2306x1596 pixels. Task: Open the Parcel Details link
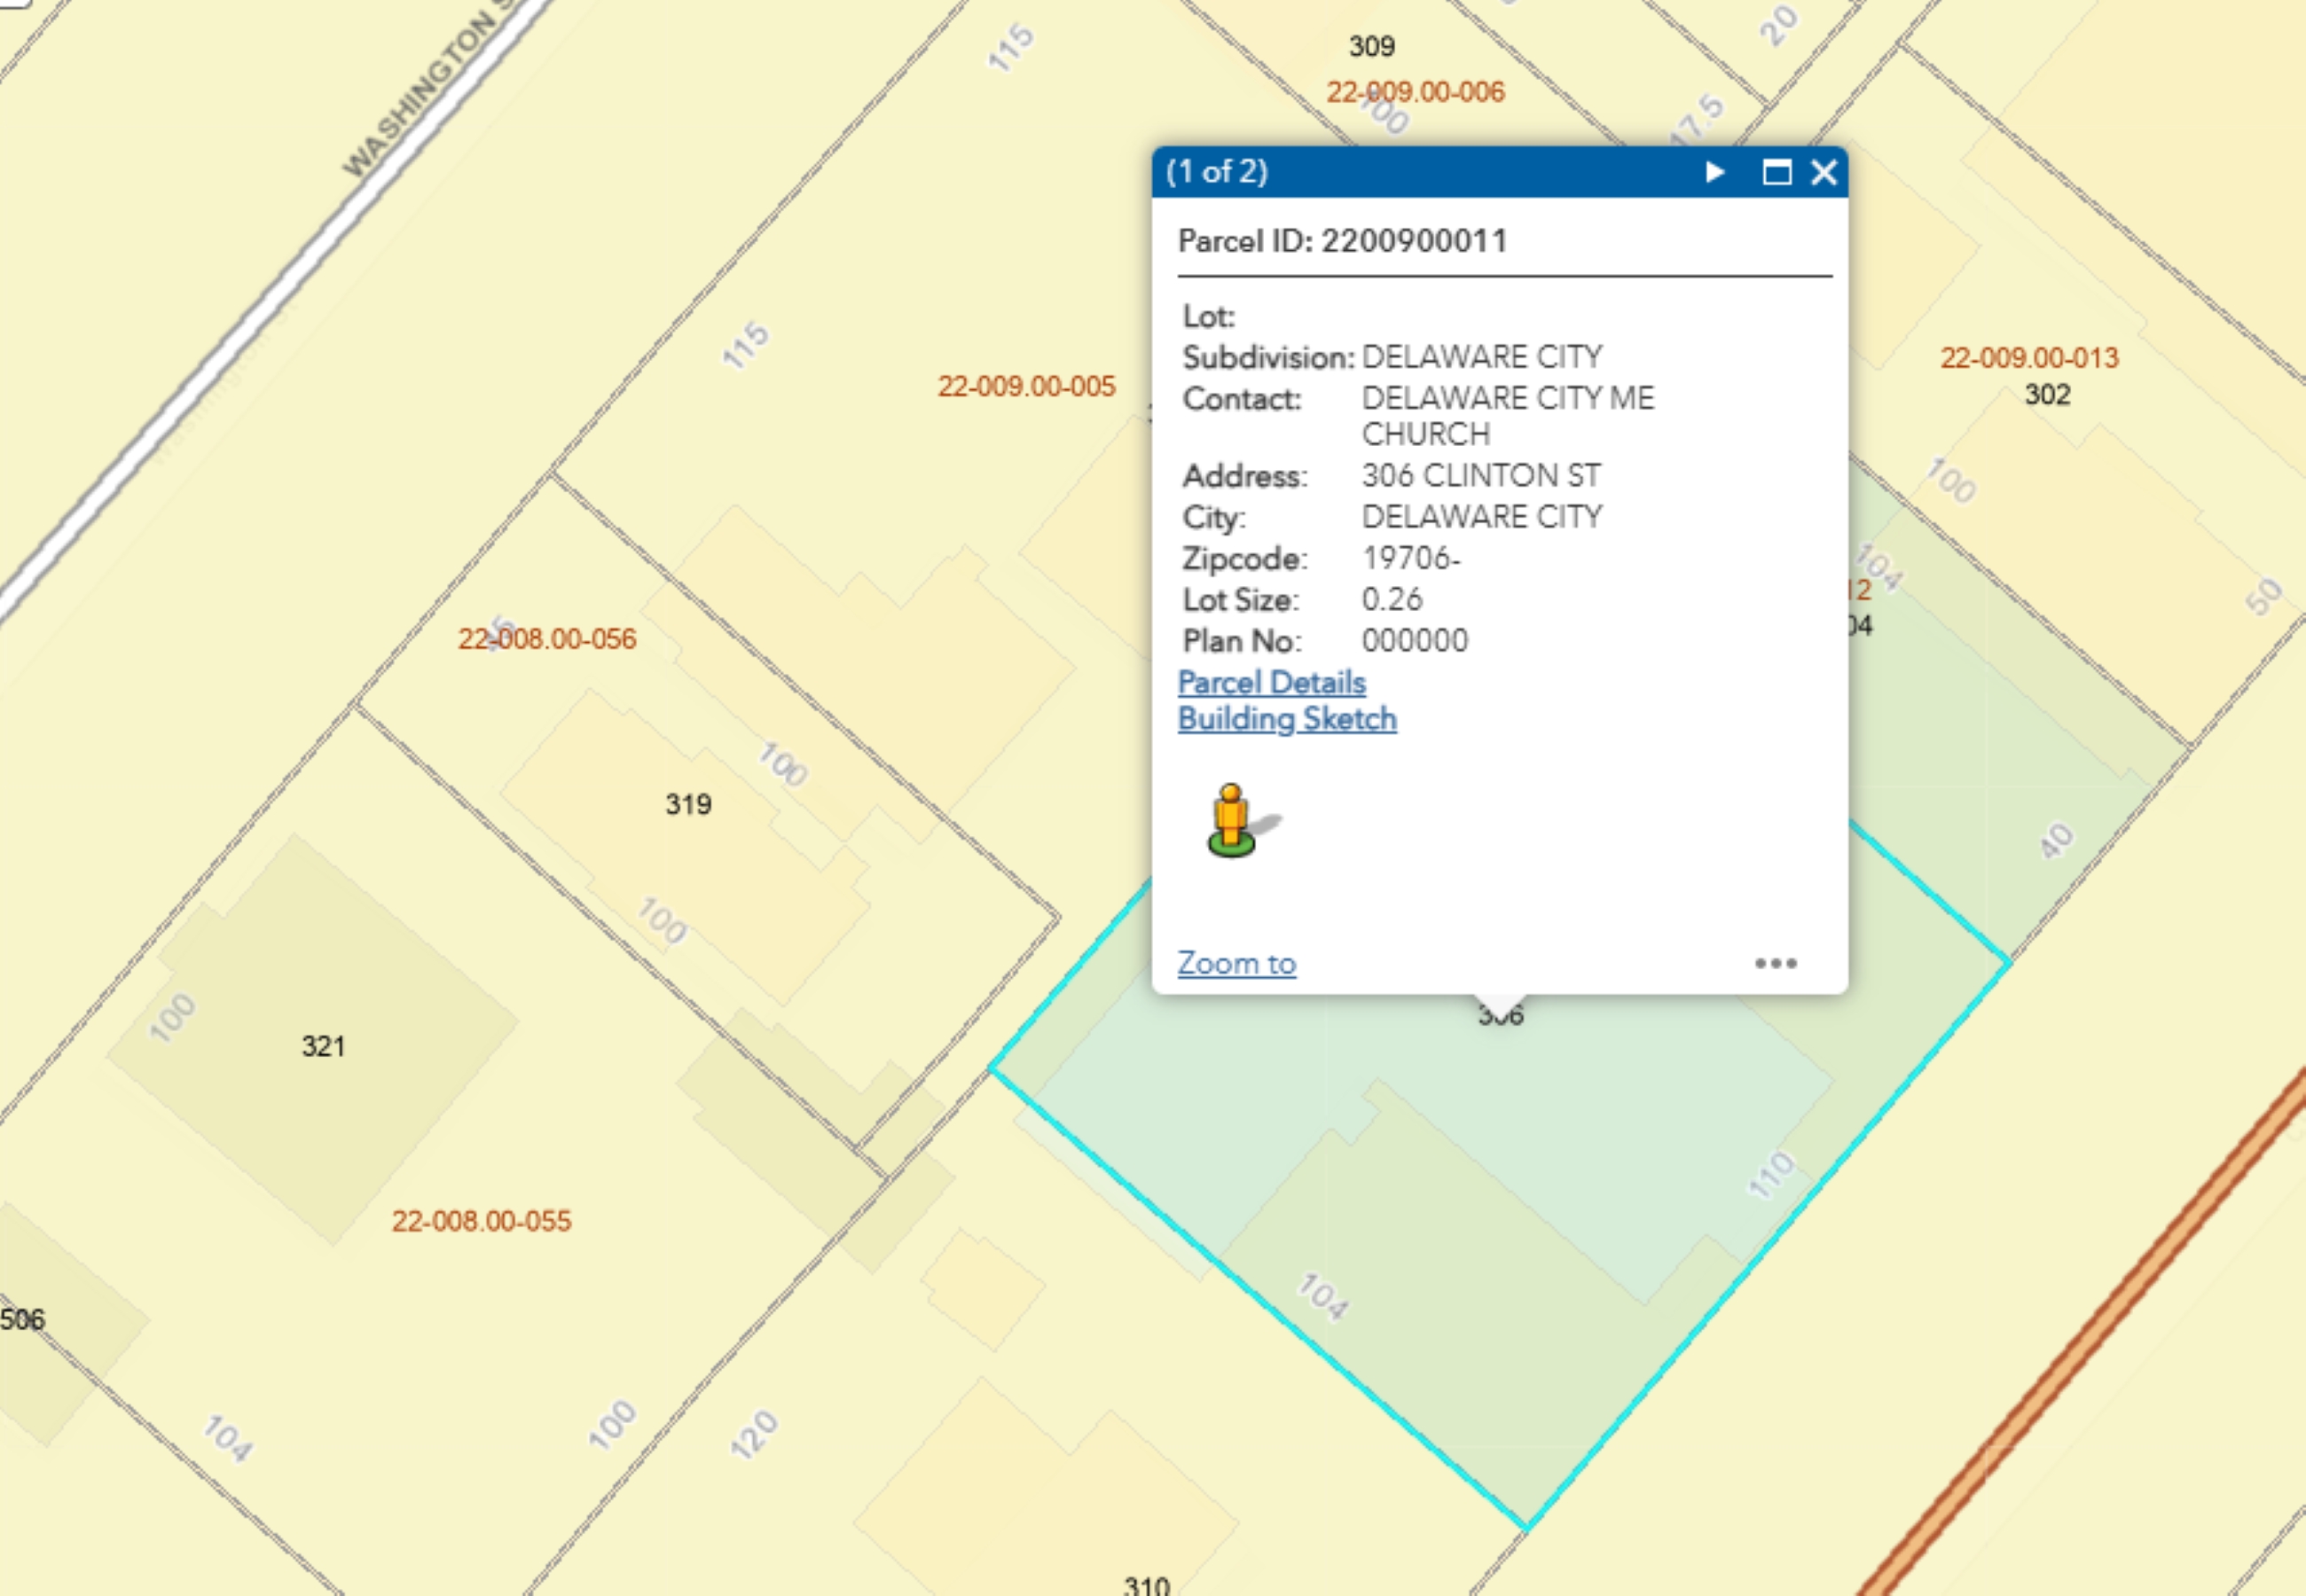1271,682
